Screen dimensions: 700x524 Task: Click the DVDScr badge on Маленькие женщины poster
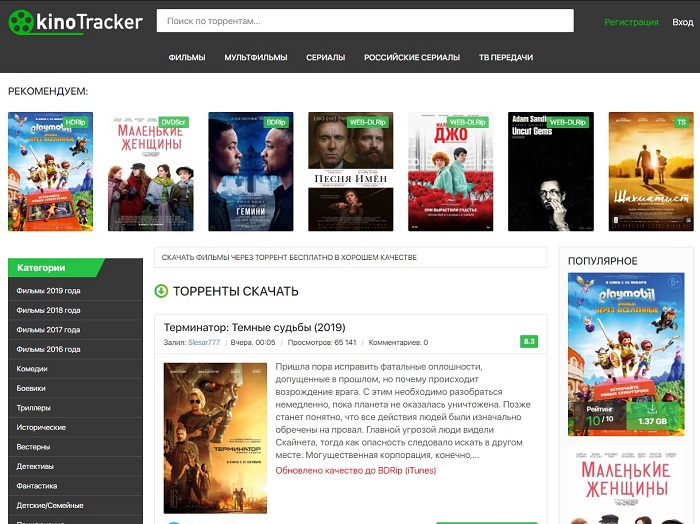pyautogui.click(x=173, y=122)
